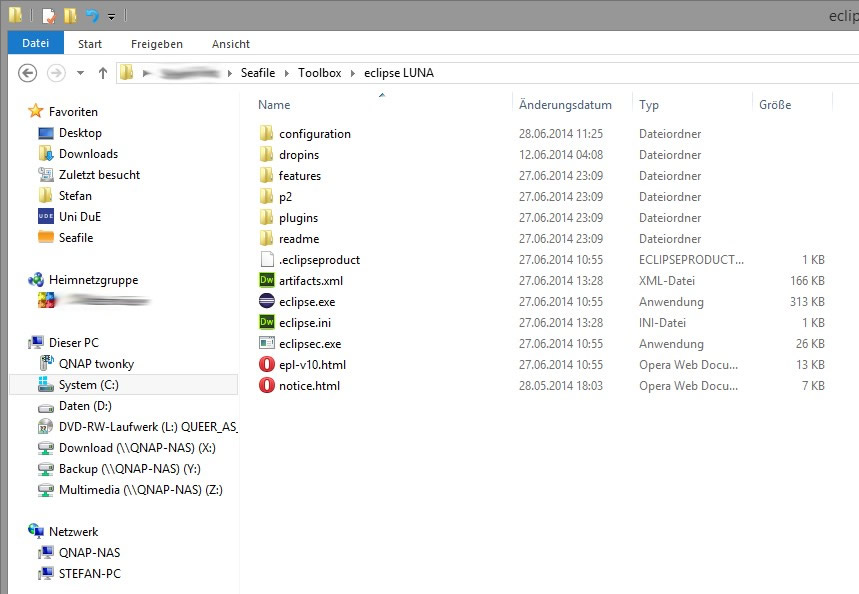Click the 166 KB size cell
This screenshot has height=594, width=859.
[x=807, y=281]
